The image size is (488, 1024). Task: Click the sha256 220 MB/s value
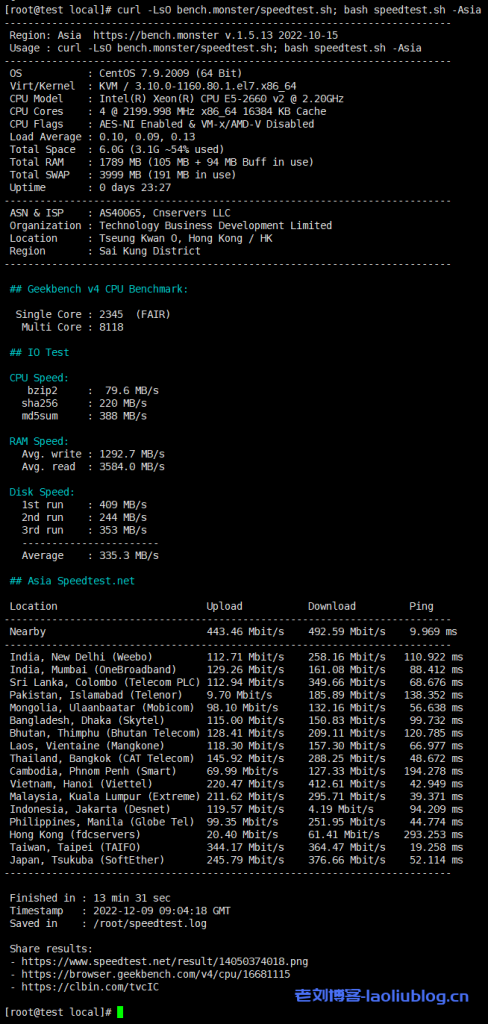pyautogui.click(x=123, y=403)
